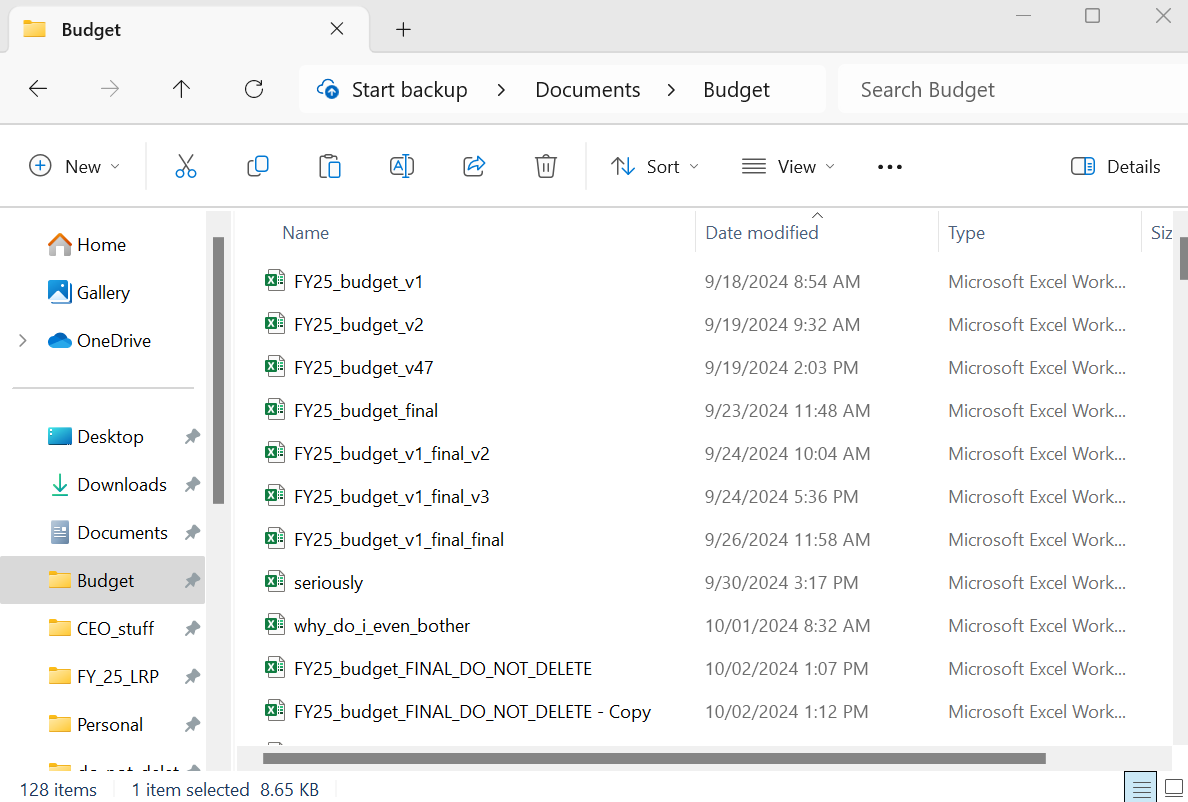Click the forward navigation arrow
This screenshot has height=802, width=1188.
click(x=110, y=89)
